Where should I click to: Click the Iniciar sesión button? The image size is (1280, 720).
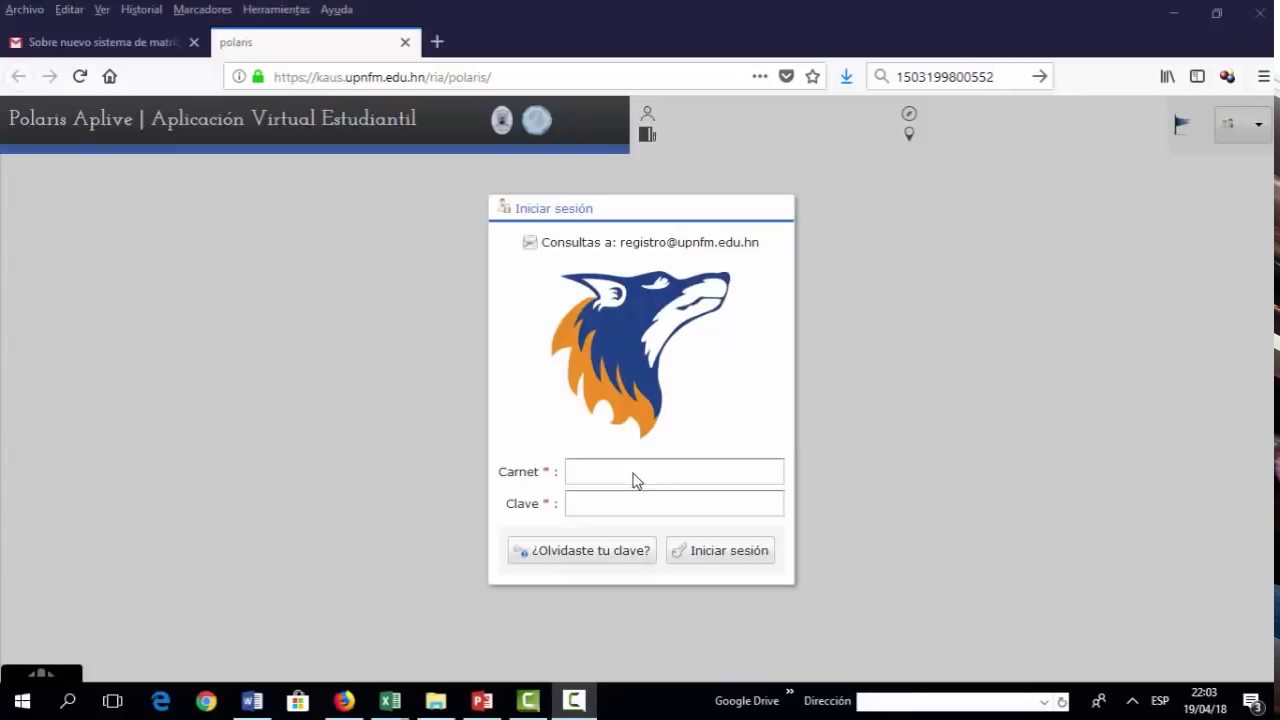(720, 550)
